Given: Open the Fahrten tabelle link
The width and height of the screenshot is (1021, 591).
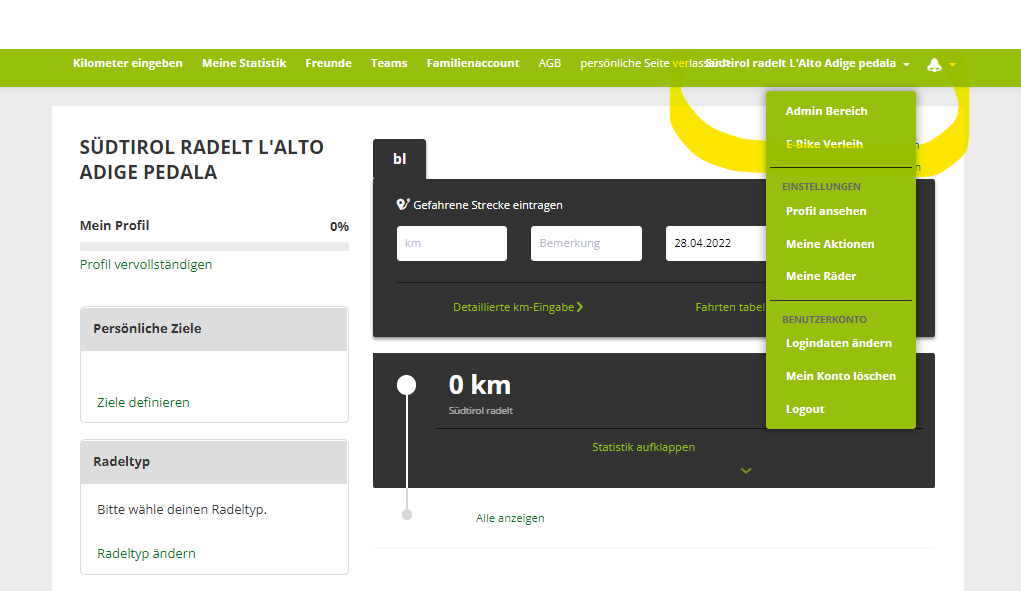Looking at the screenshot, I should [730, 307].
